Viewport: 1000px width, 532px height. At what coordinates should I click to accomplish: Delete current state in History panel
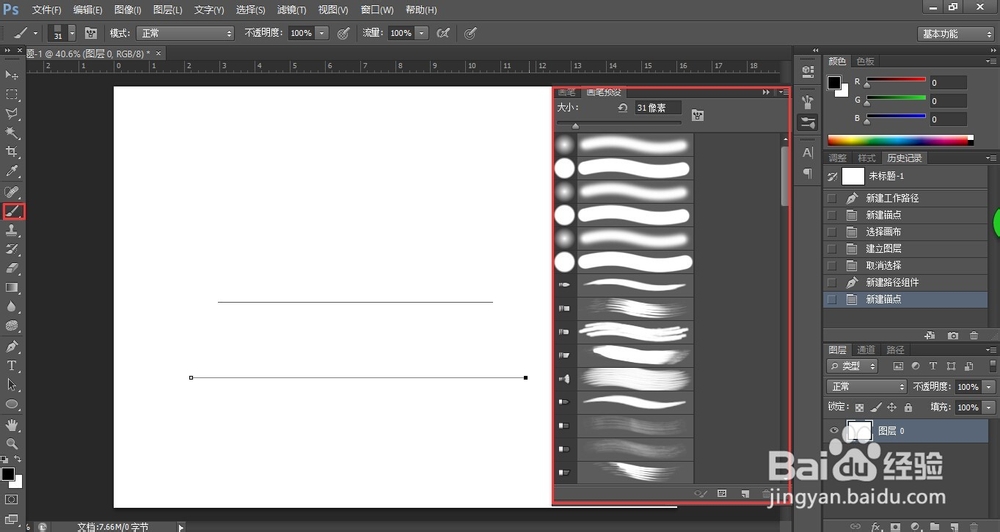click(x=973, y=335)
